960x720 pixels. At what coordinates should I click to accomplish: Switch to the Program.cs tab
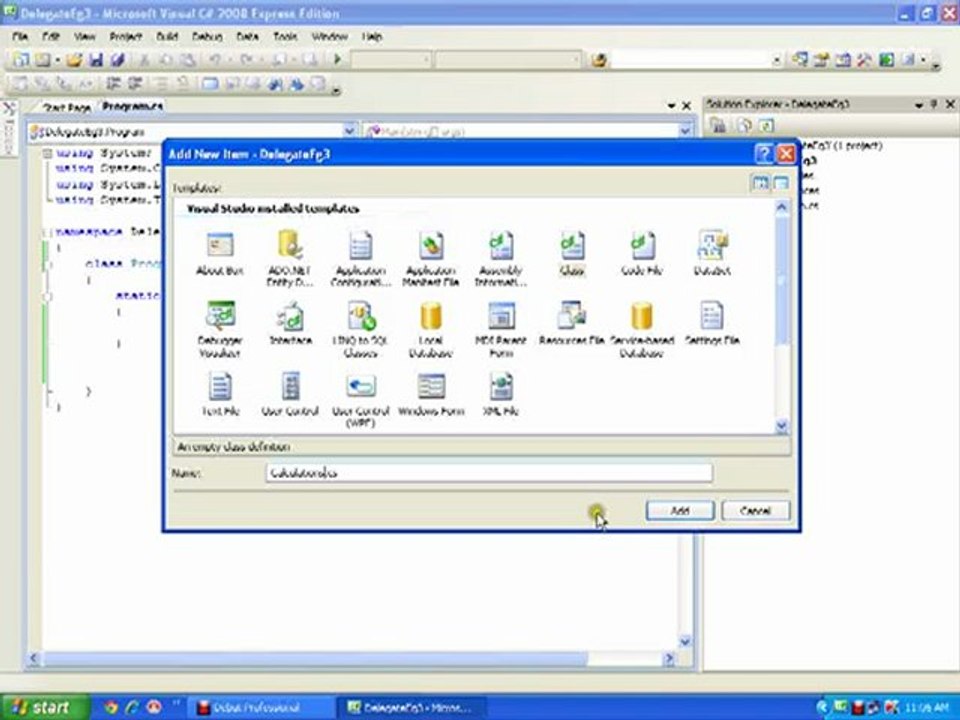132,107
